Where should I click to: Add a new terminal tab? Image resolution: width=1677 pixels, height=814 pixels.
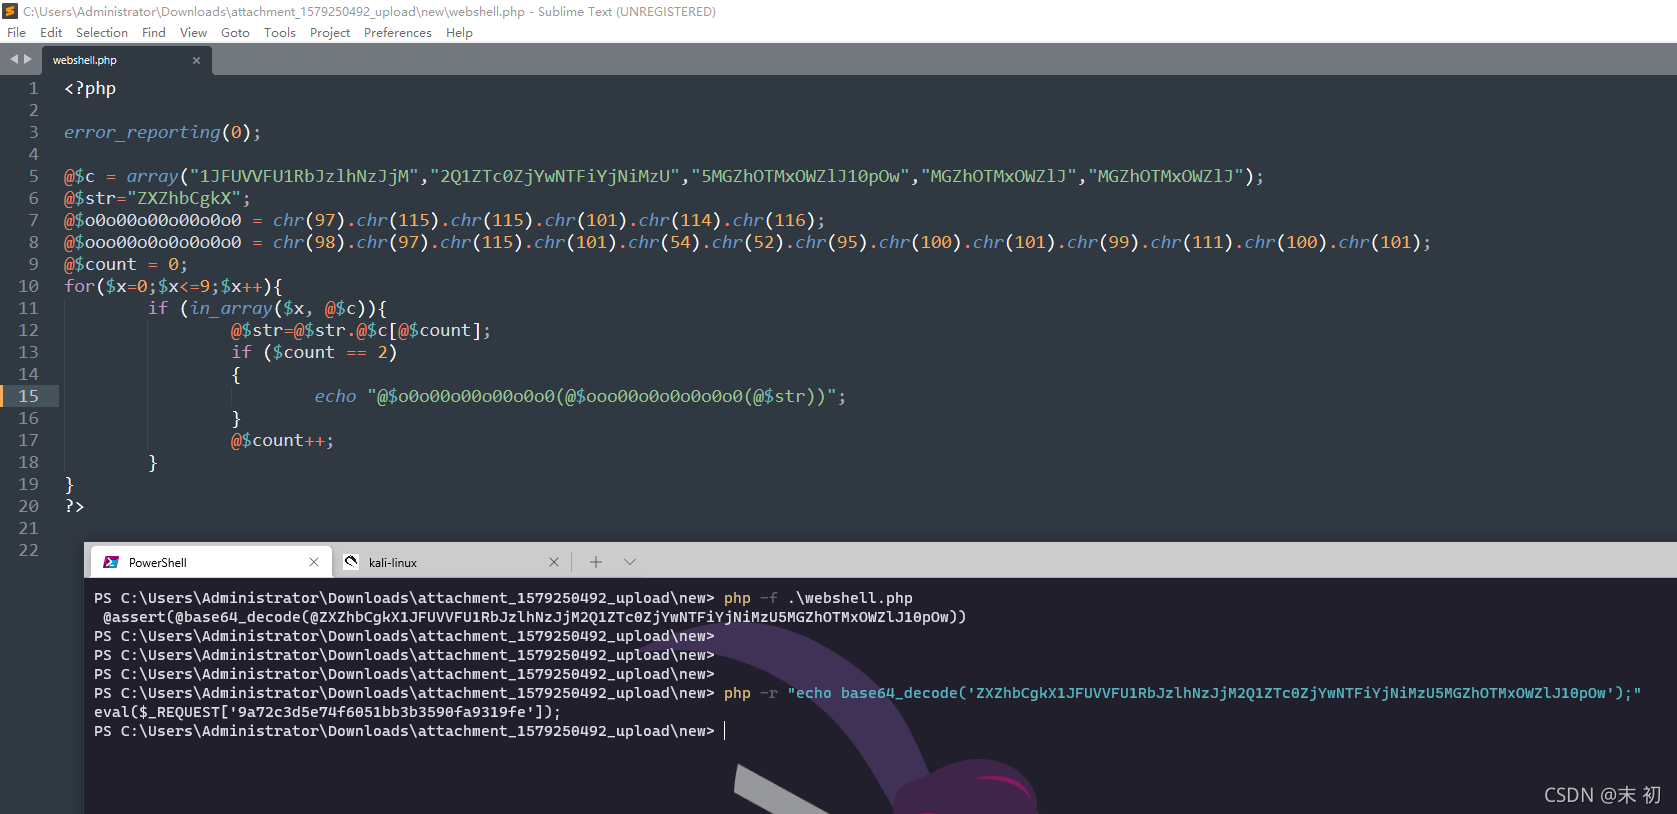(596, 562)
